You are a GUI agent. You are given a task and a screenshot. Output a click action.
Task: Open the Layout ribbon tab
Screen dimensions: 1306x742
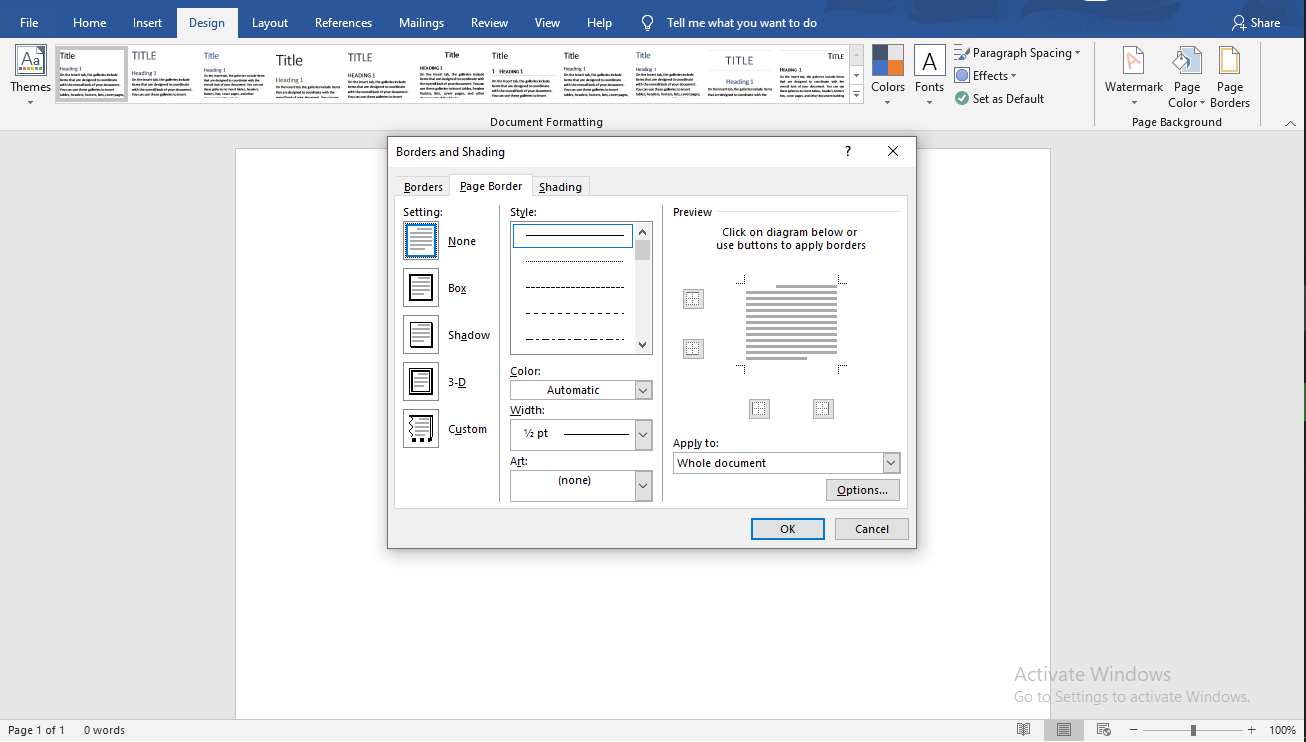[270, 23]
